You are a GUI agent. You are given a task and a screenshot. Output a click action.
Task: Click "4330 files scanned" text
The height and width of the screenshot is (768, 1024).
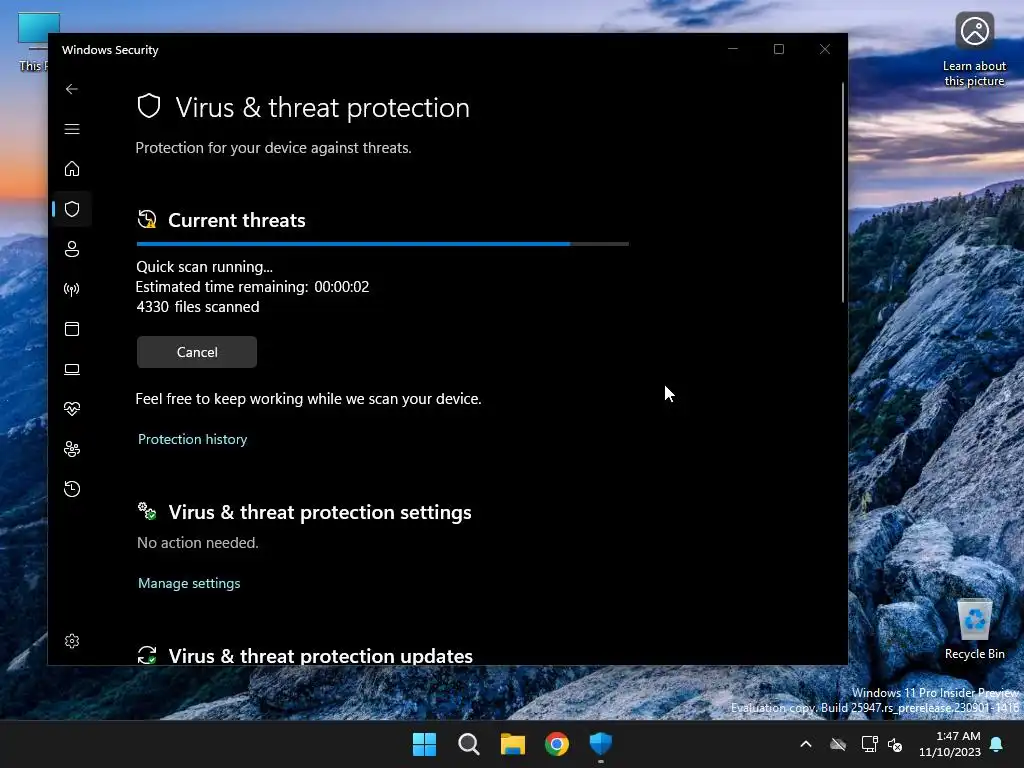coord(198,307)
